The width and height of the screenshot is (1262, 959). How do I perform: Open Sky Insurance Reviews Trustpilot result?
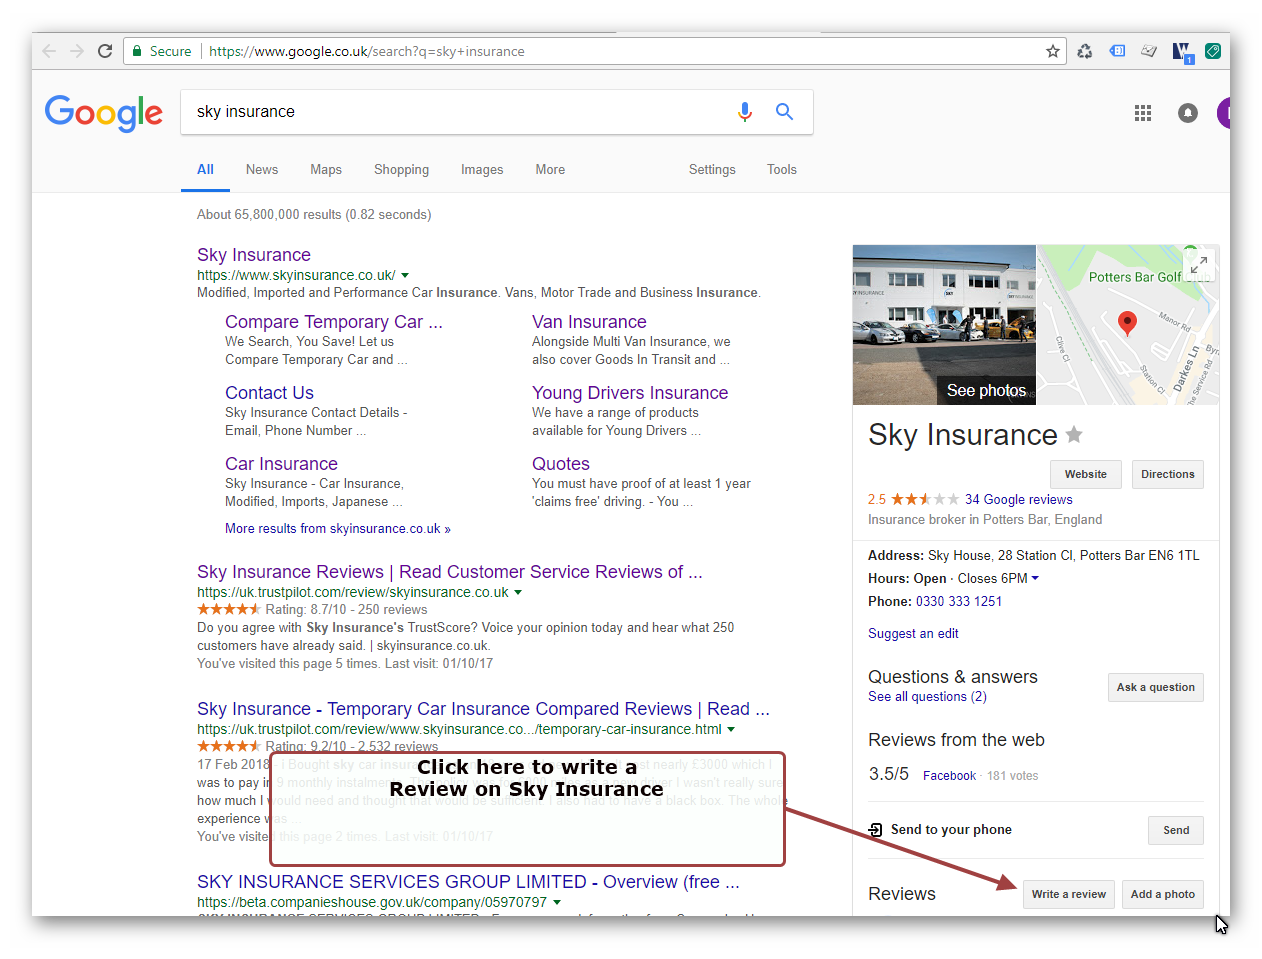(450, 572)
